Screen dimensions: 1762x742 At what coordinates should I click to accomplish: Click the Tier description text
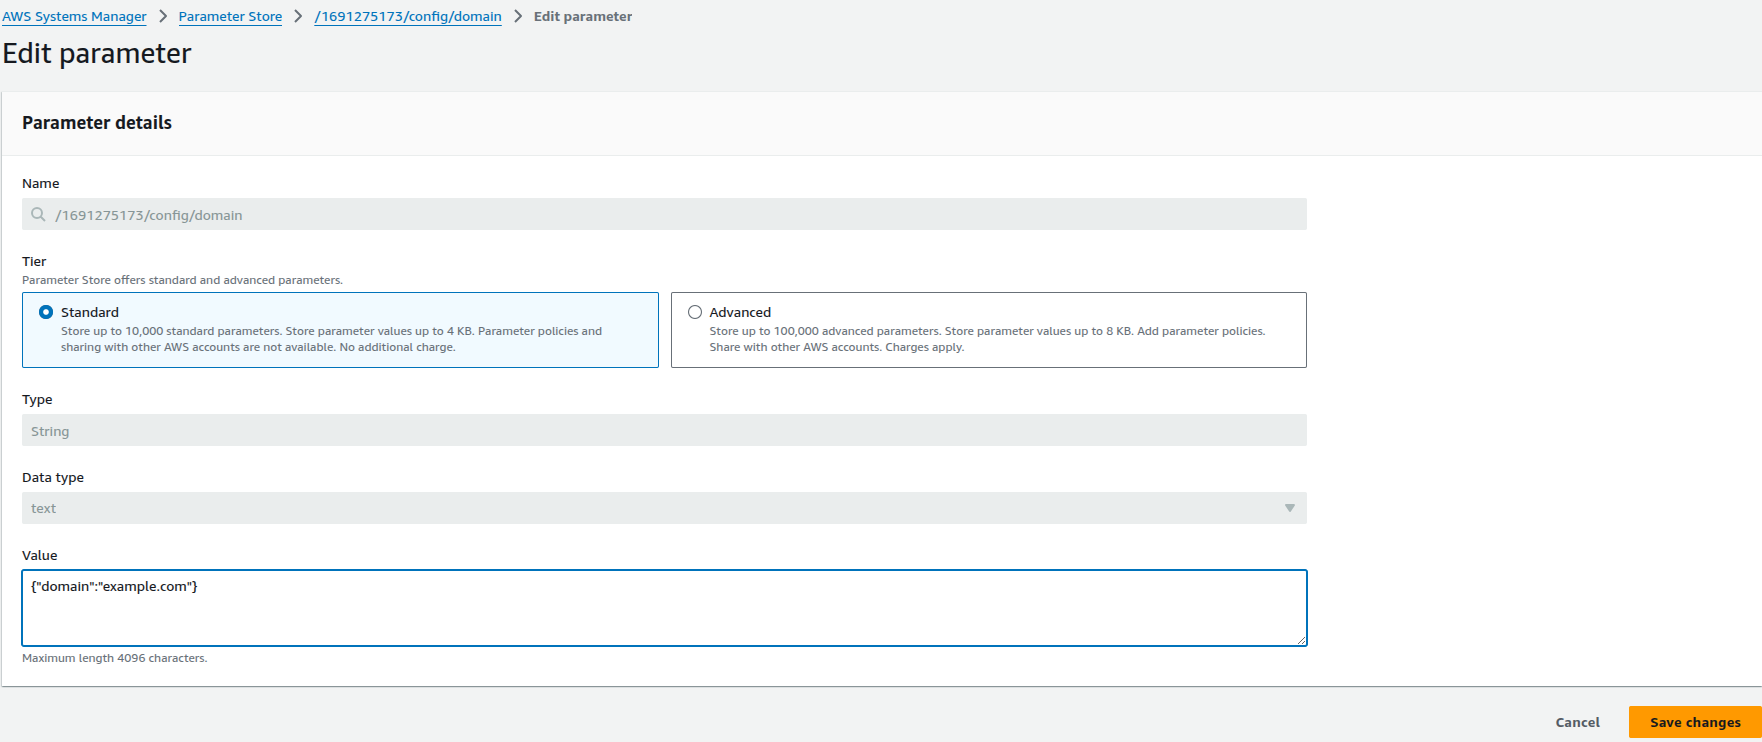(182, 280)
